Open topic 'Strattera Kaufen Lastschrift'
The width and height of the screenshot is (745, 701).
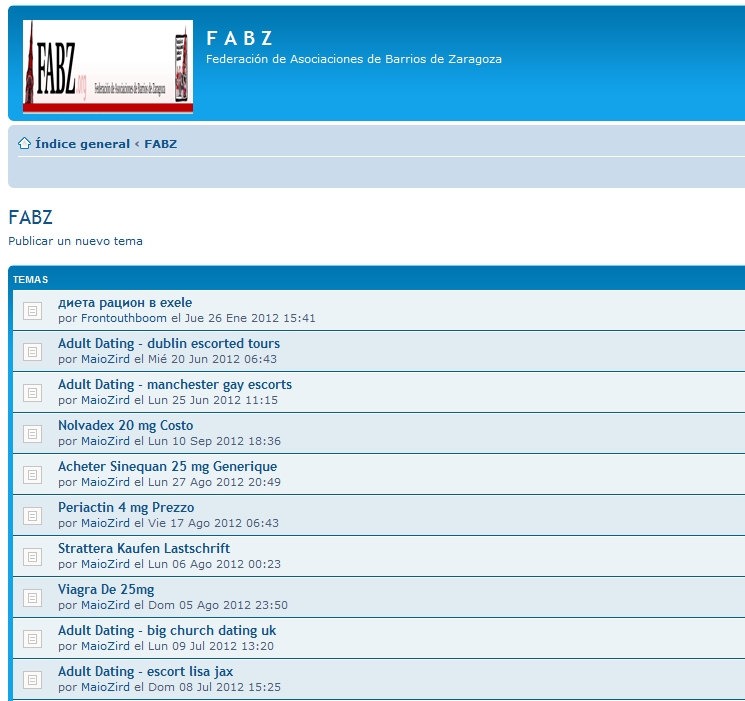[x=144, y=548]
